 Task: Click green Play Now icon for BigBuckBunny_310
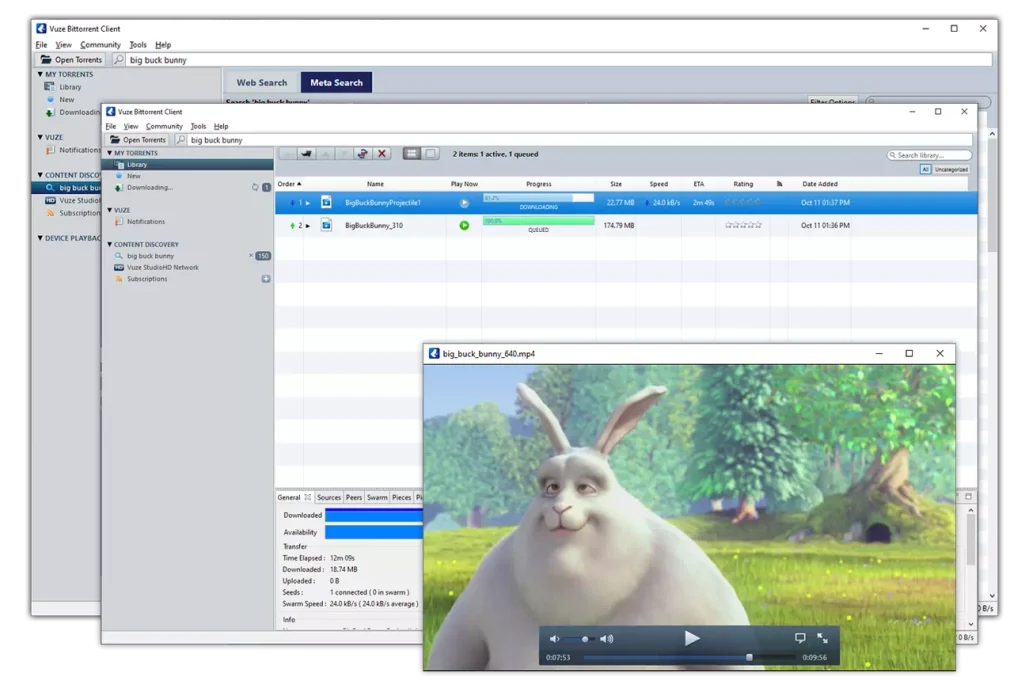click(464, 225)
